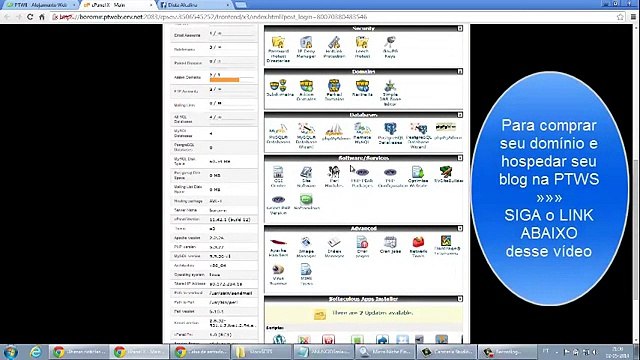640x360 pixels.
Task: Switch to the PTWS Alojamento Web tab
Action: (40, 5)
